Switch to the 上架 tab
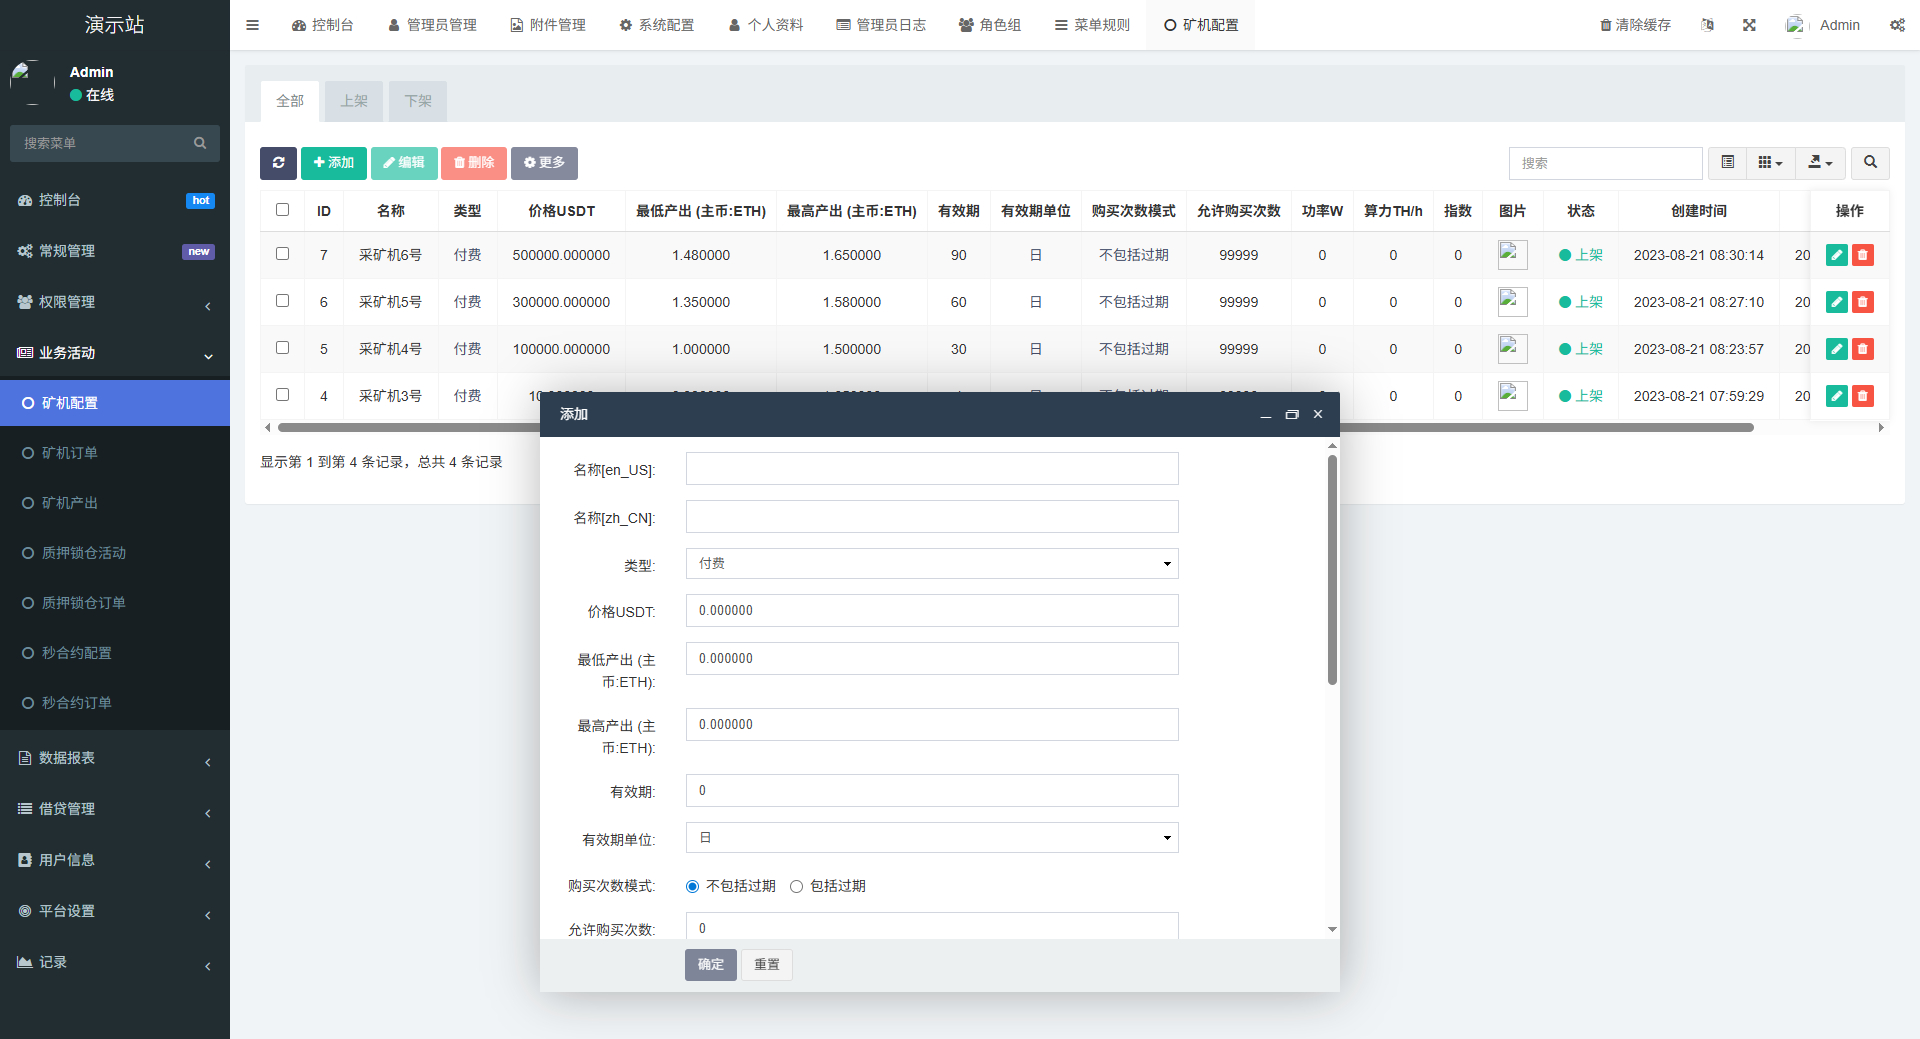Viewport: 1920px width, 1039px height. pos(353,101)
